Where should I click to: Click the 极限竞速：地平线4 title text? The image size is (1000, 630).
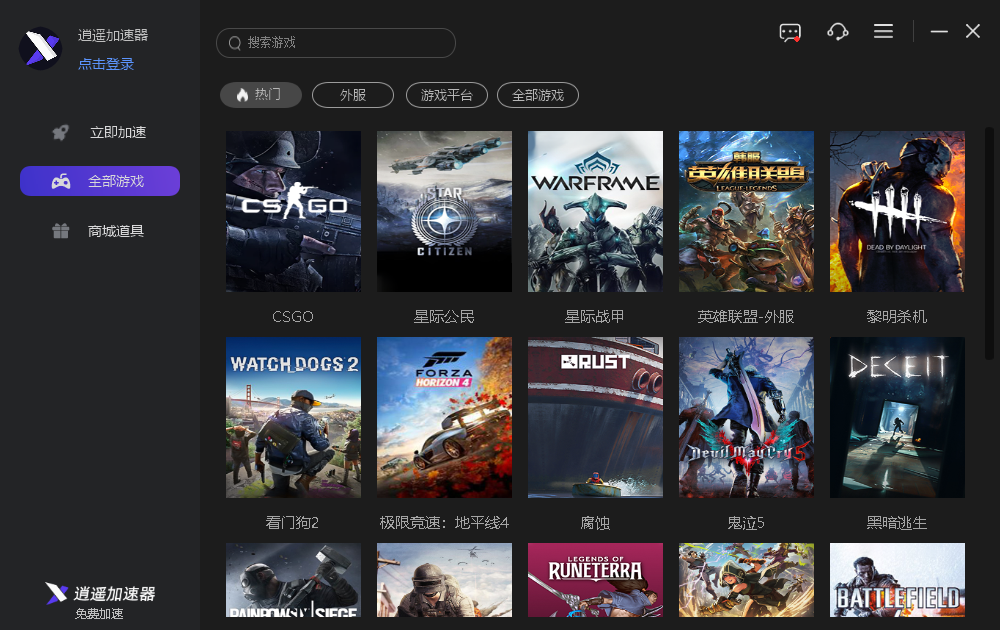coord(444,523)
